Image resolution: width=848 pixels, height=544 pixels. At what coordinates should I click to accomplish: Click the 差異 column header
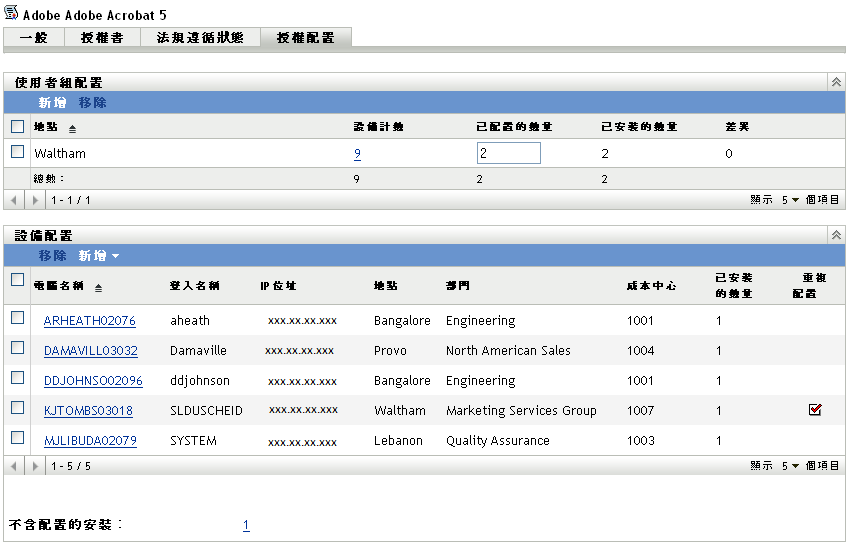(x=738, y=127)
